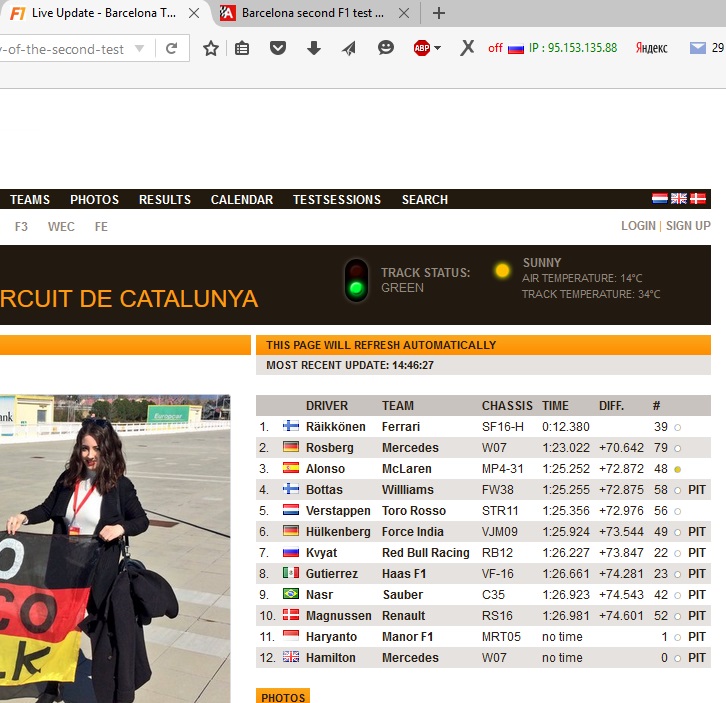Click the PIT label in Haryanto row

[x=696, y=637]
